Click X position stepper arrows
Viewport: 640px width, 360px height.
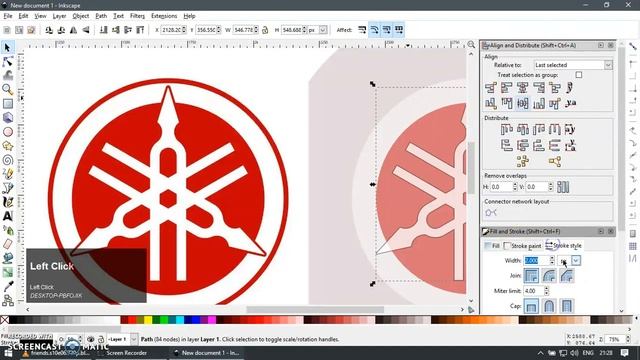coord(184,30)
